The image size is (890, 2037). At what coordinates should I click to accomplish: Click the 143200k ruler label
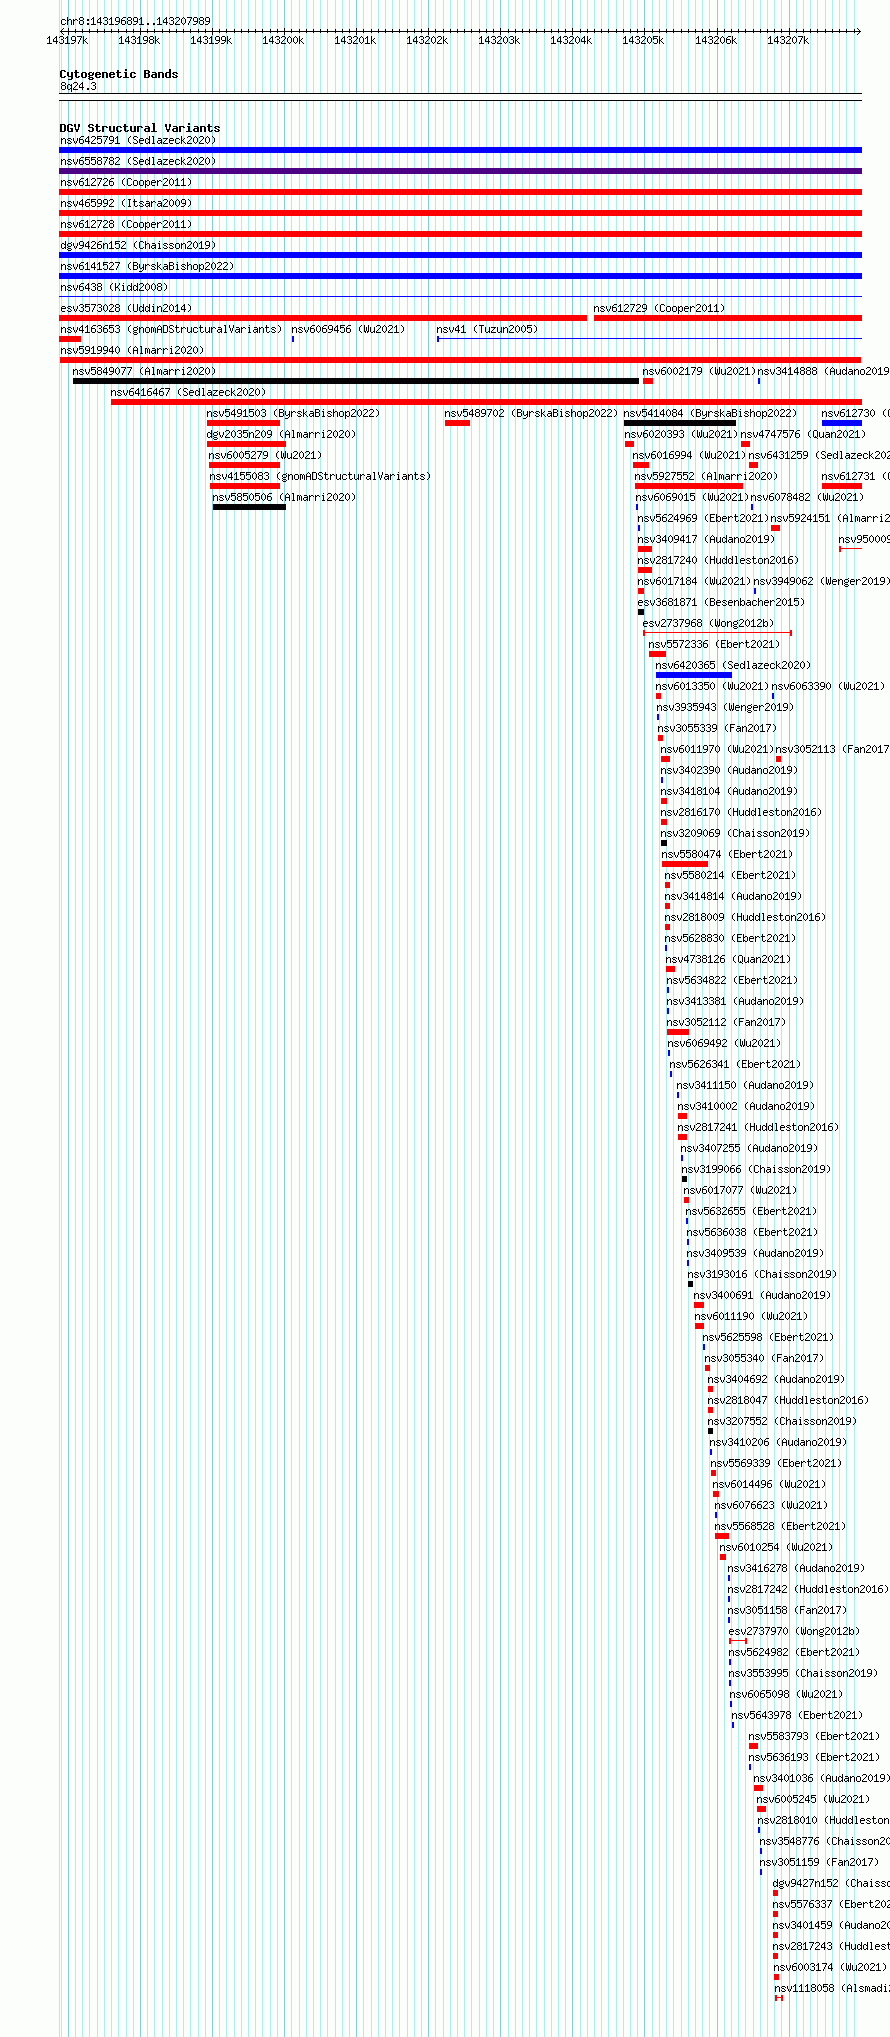(x=283, y=41)
